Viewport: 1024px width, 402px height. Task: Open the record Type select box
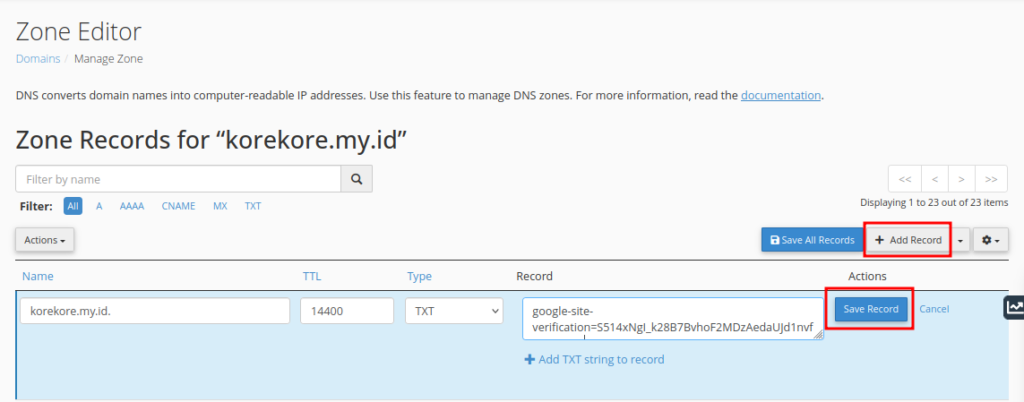[454, 311]
